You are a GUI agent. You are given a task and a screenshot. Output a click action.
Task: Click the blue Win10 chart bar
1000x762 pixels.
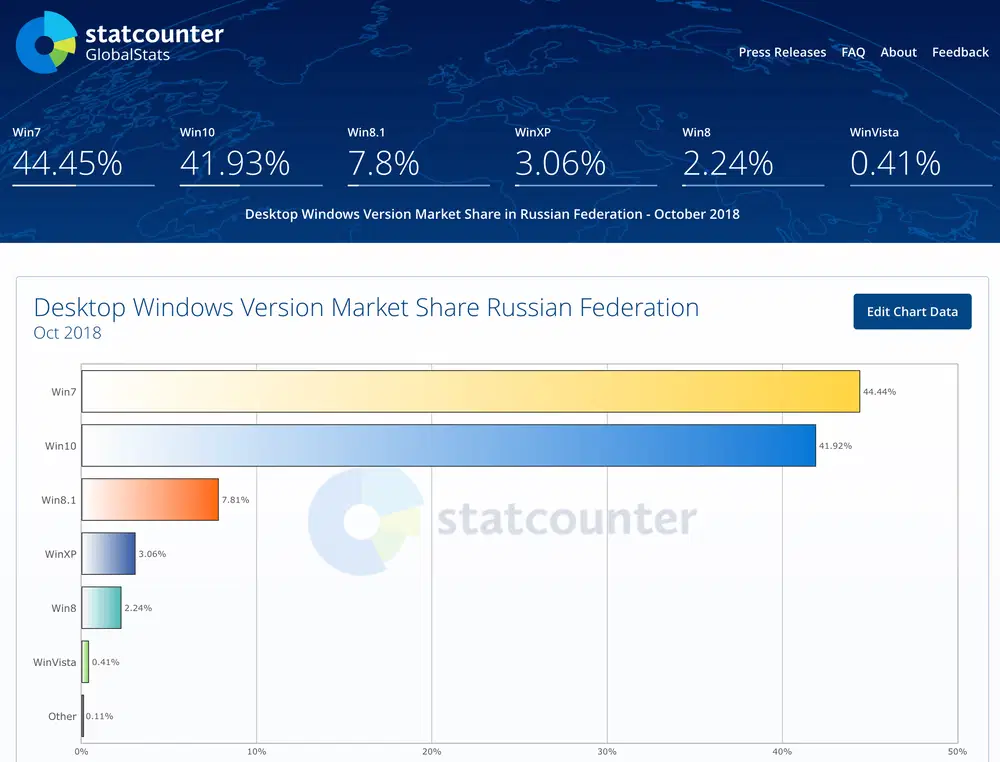pyautogui.click(x=450, y=445)
